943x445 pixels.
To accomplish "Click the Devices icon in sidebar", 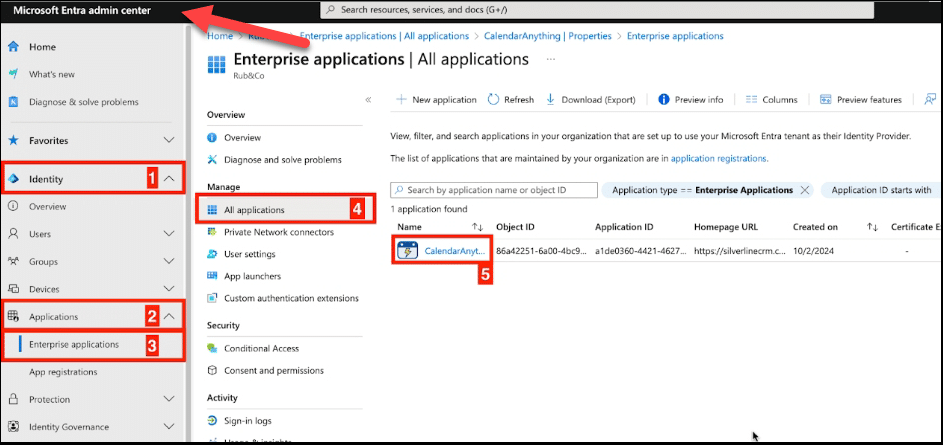I will [14, 289].
